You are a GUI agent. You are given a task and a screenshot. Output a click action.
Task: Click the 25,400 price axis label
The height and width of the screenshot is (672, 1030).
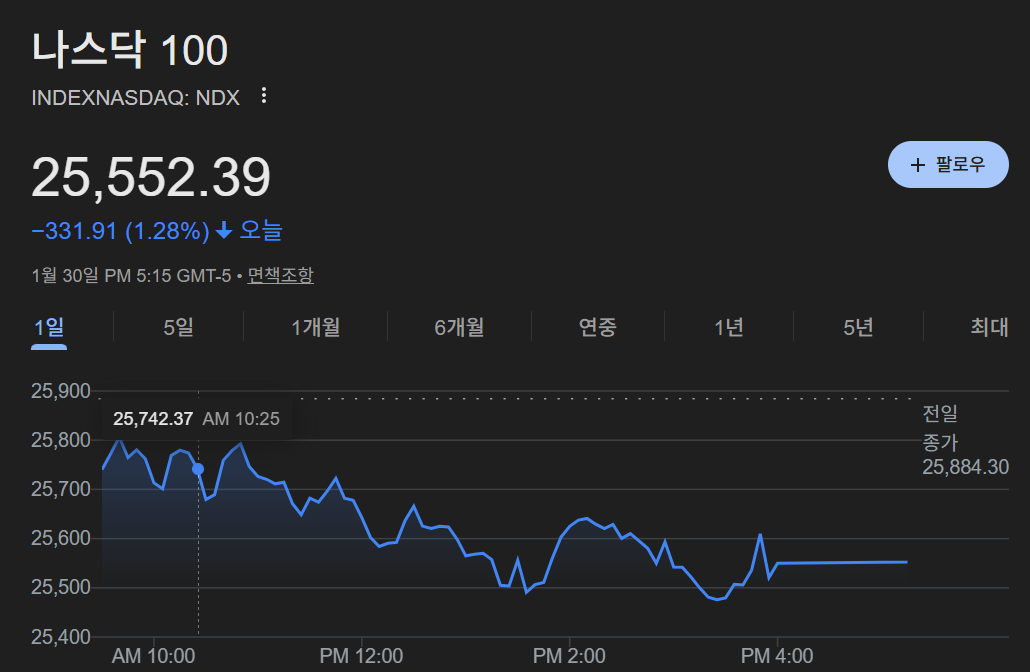pos(60,637)
